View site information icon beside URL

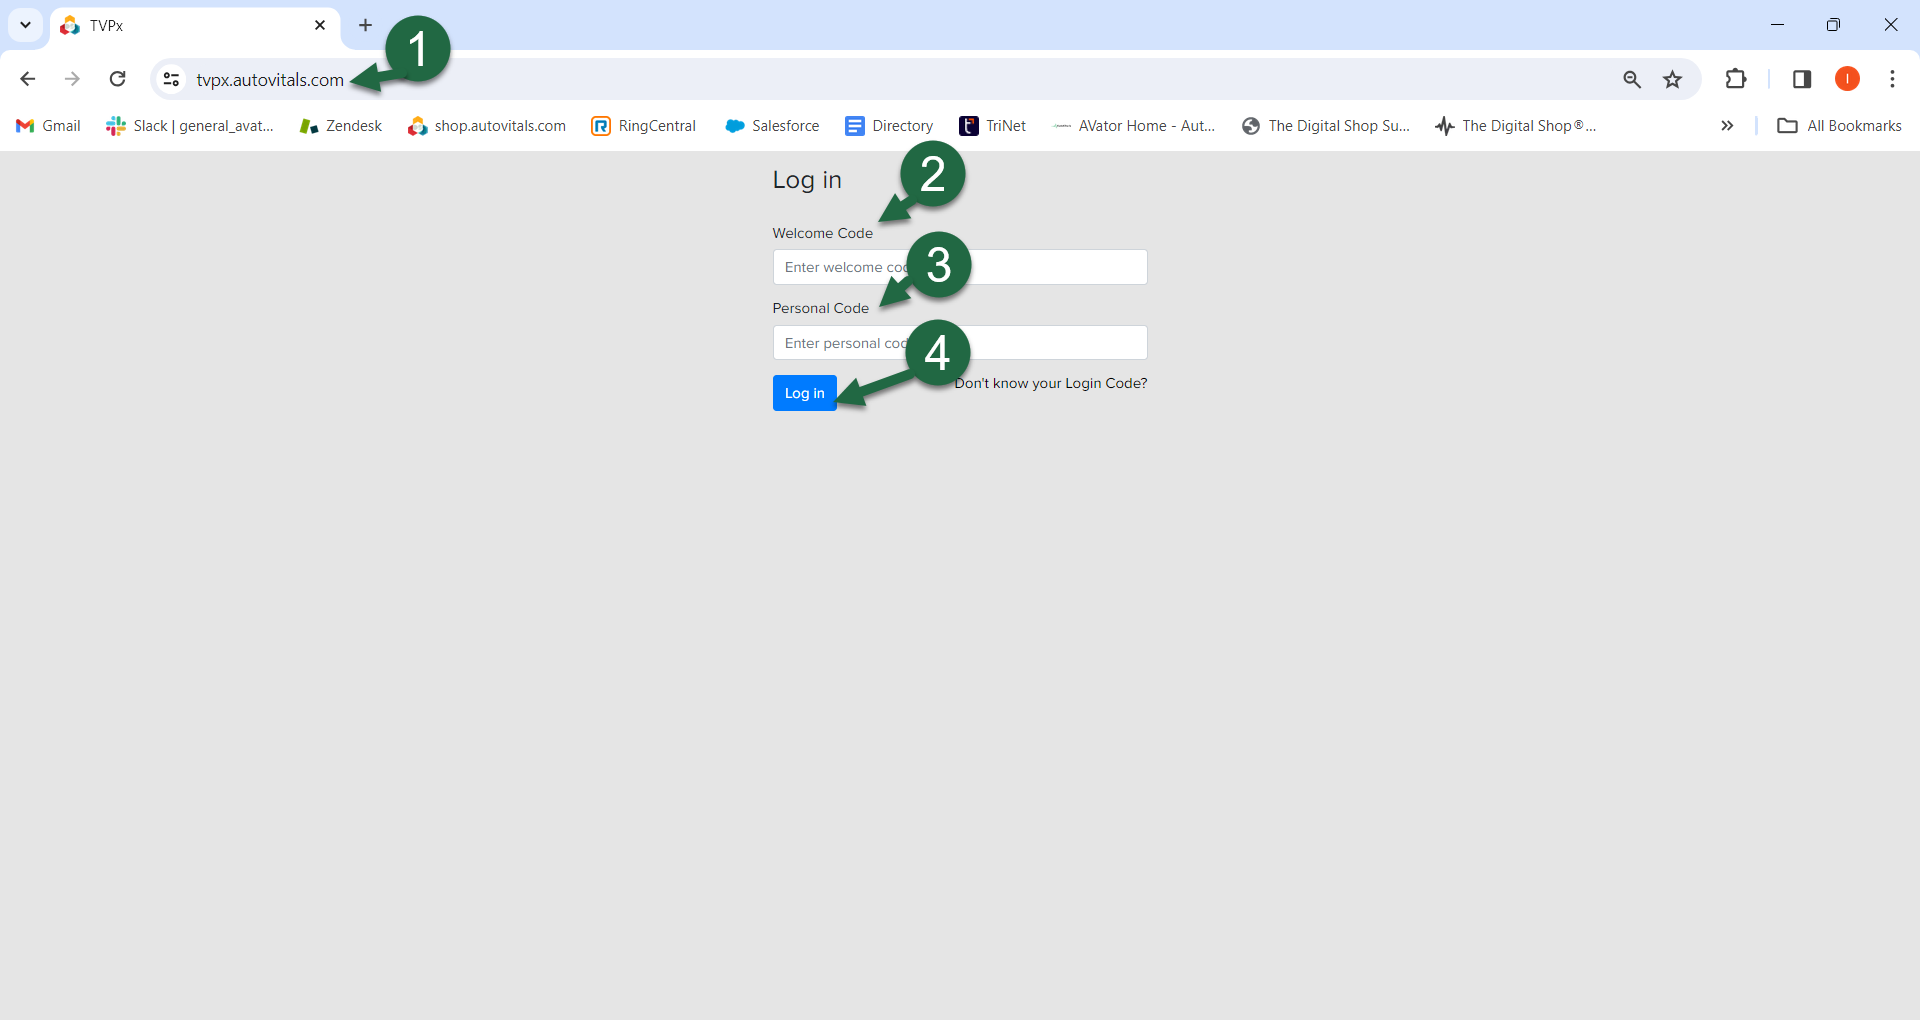click(172, 79)
